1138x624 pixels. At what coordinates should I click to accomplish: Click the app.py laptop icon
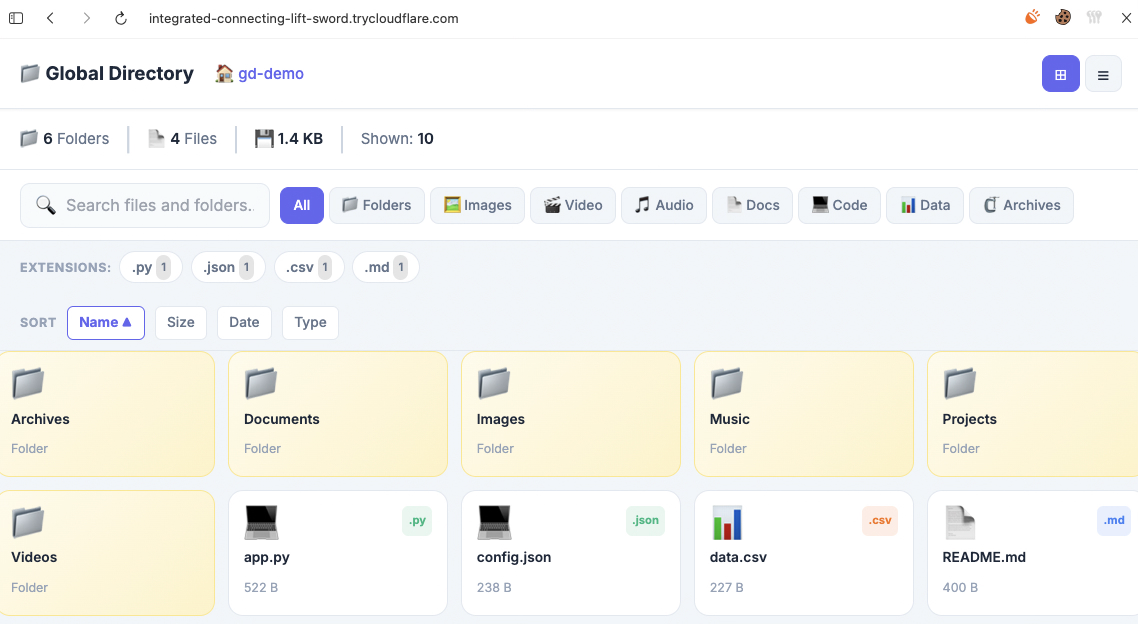261,522
